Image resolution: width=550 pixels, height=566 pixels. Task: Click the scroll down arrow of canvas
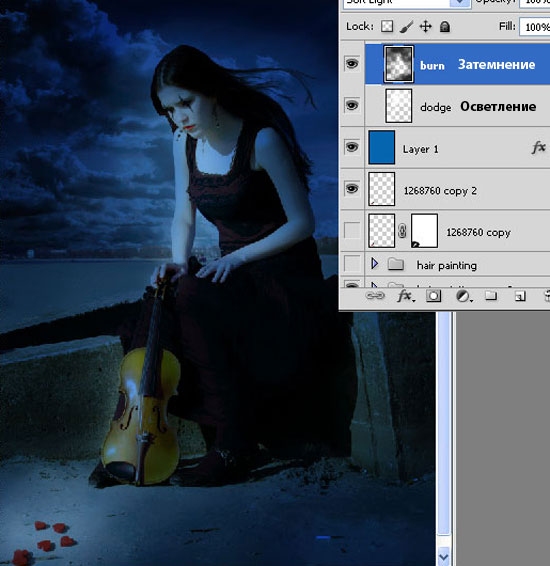tap(444, 557)
